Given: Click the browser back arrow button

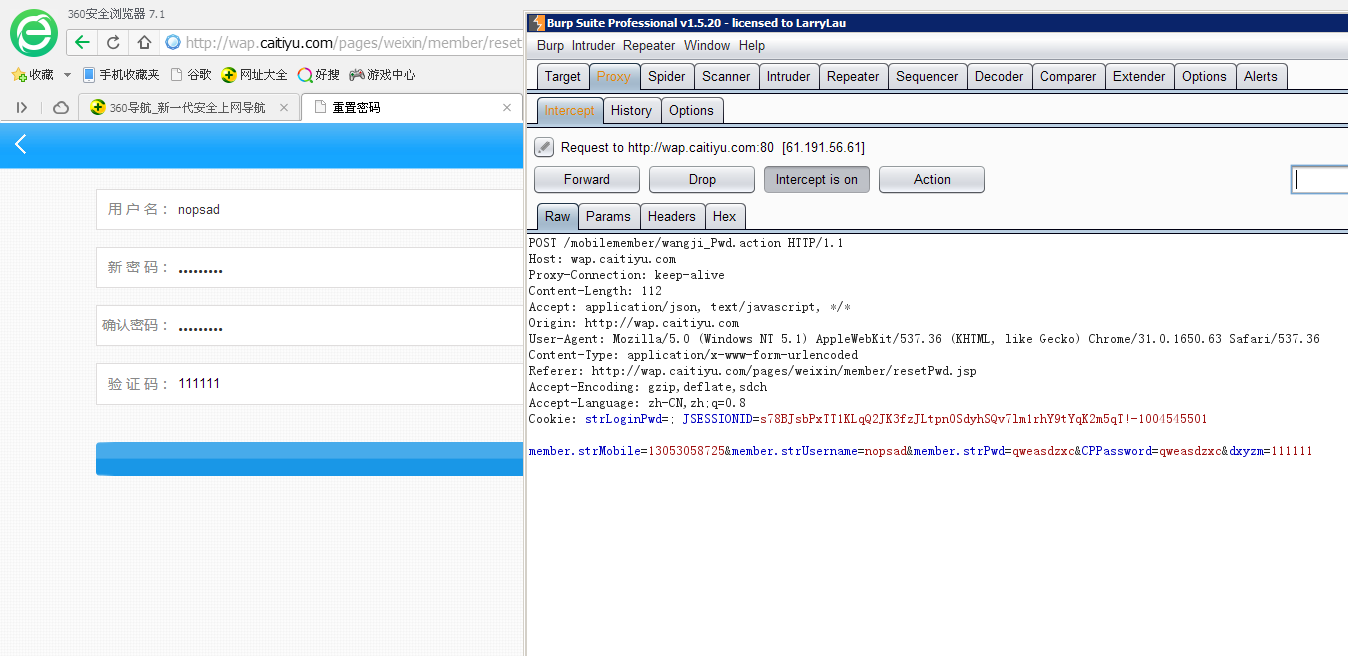Looking at the screenshot, I should click(83, 42).
